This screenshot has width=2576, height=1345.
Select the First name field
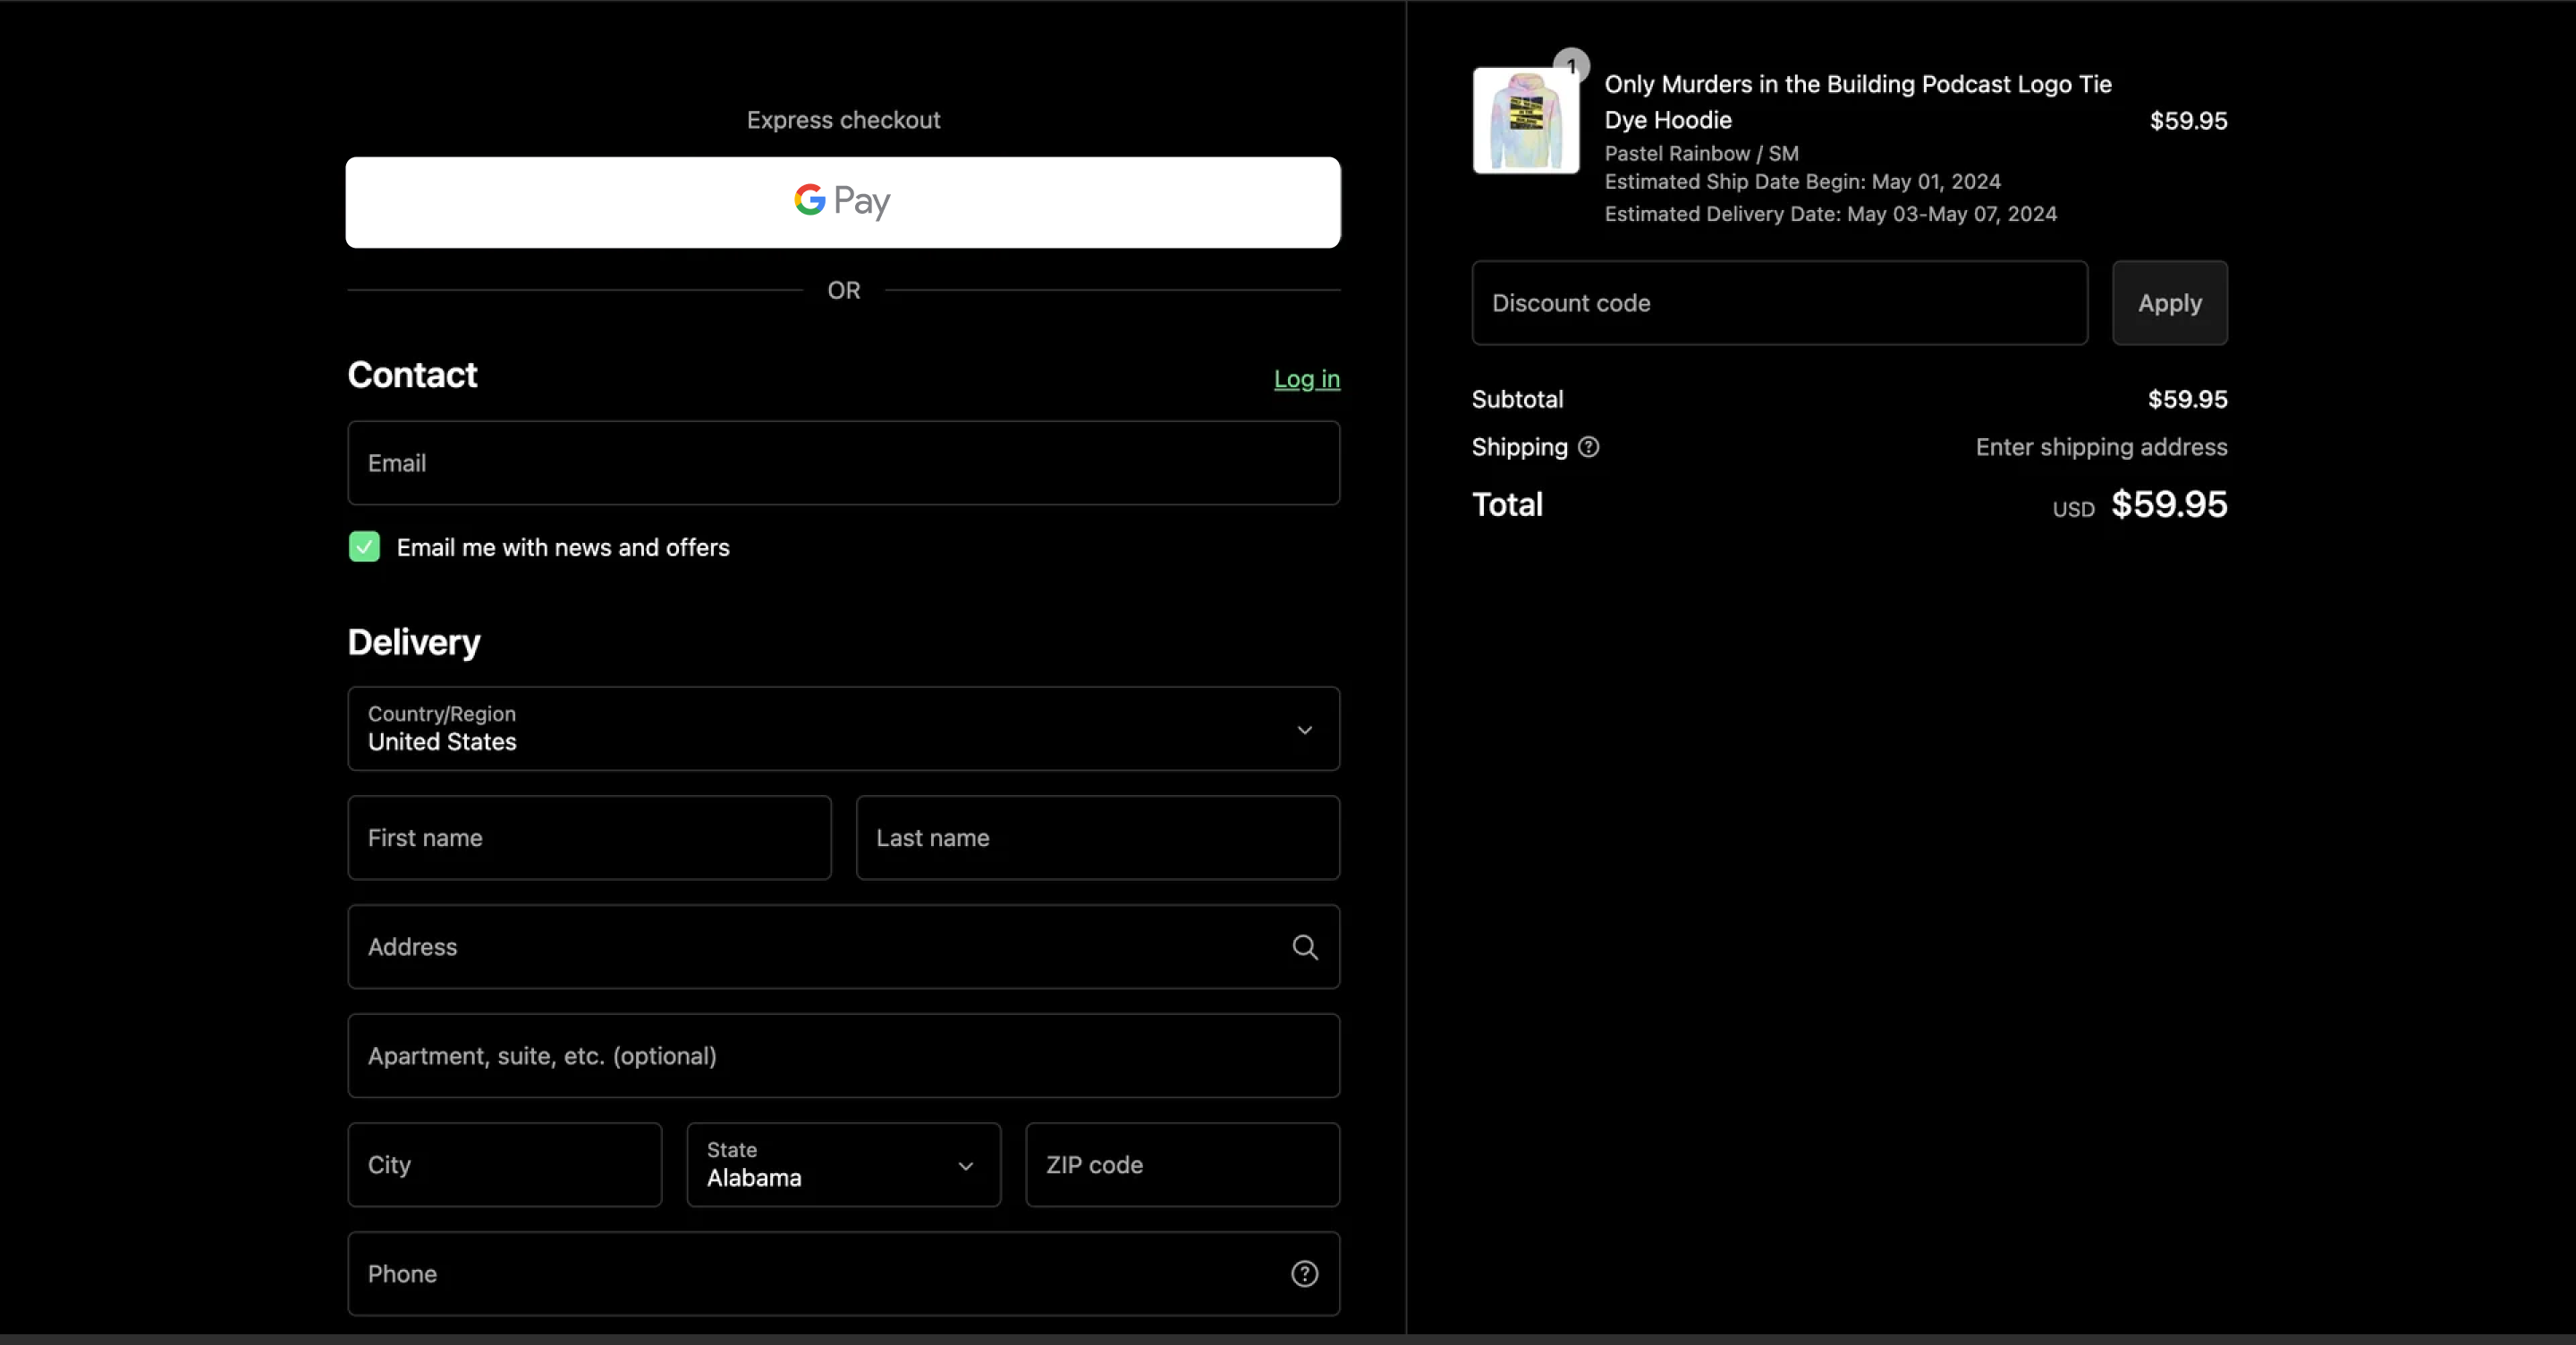pyautogui.click(x=589, y=838)
